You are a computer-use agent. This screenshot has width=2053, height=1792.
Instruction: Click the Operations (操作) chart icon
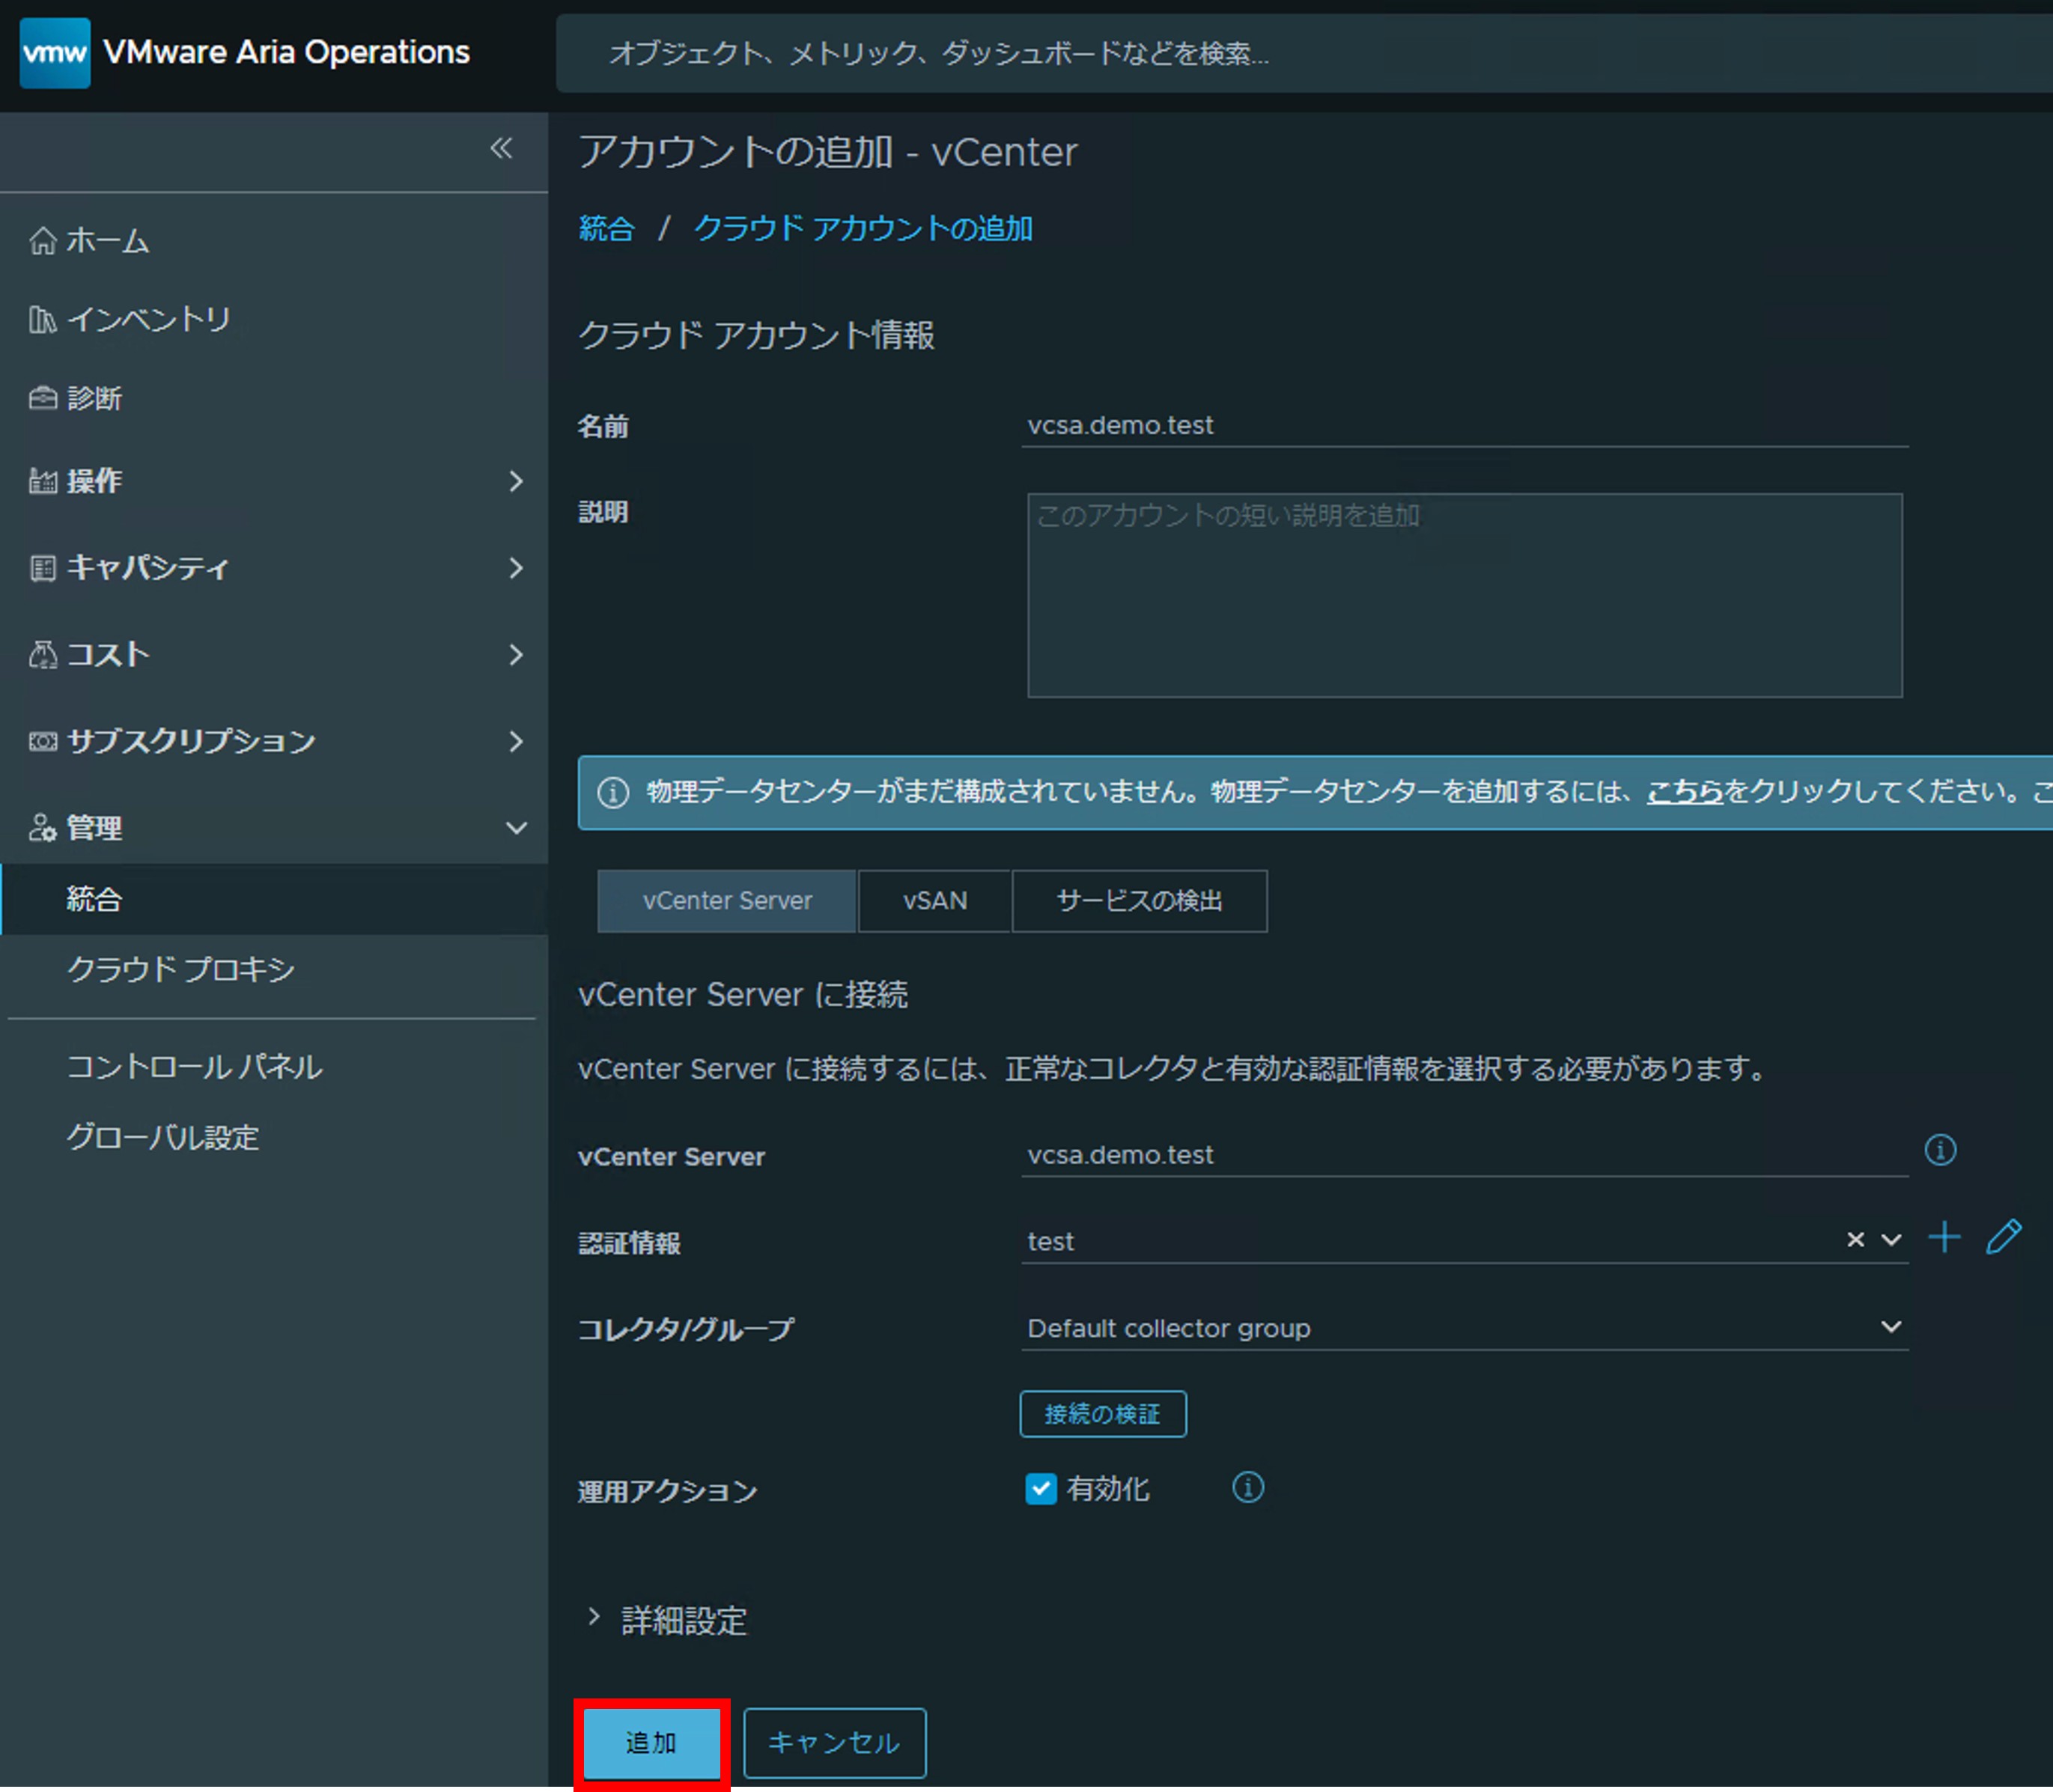click(x=42, y=482)
